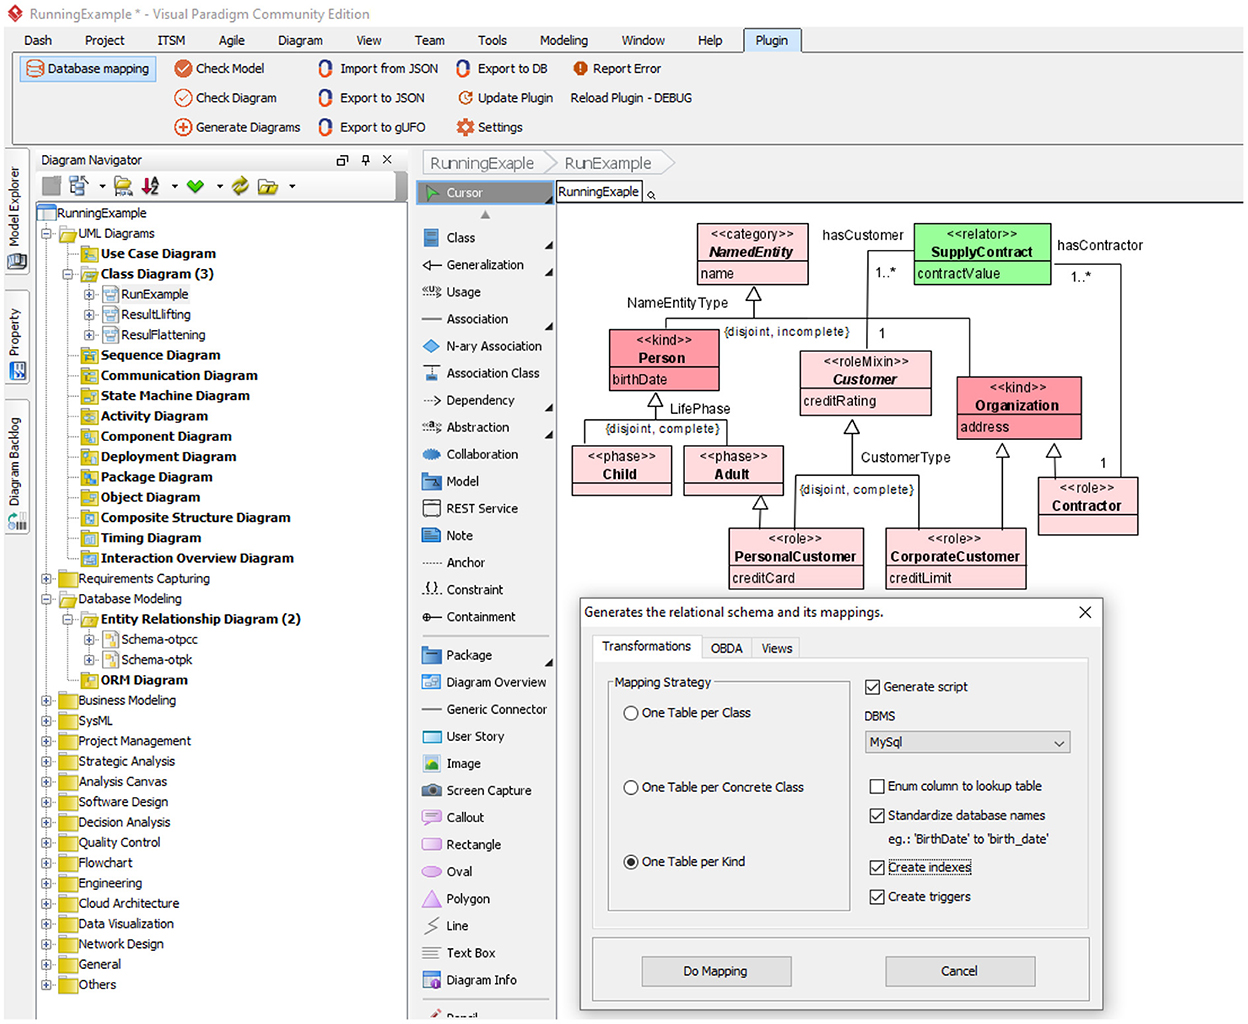Click the Import from JSON icon

click(x=325, y=69)
